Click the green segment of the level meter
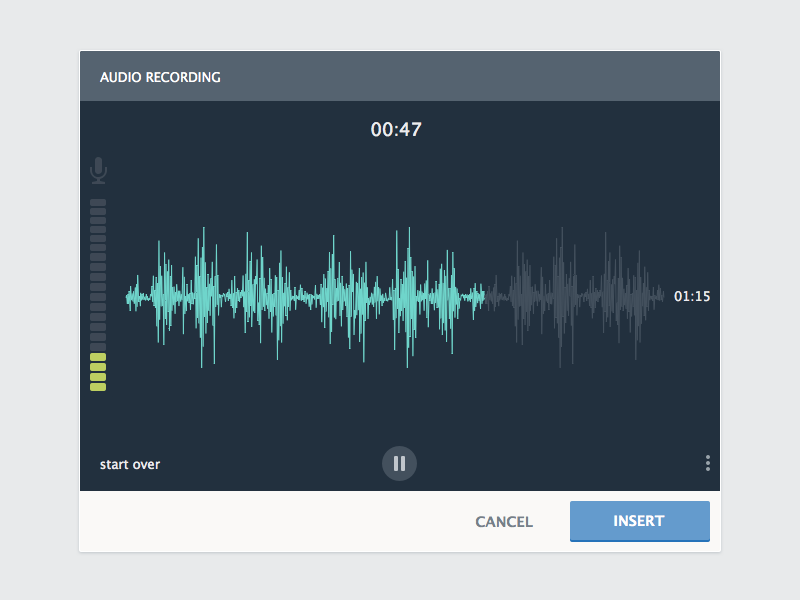Image resolution: width=800 pixels, height=600 pixels. 97,371
